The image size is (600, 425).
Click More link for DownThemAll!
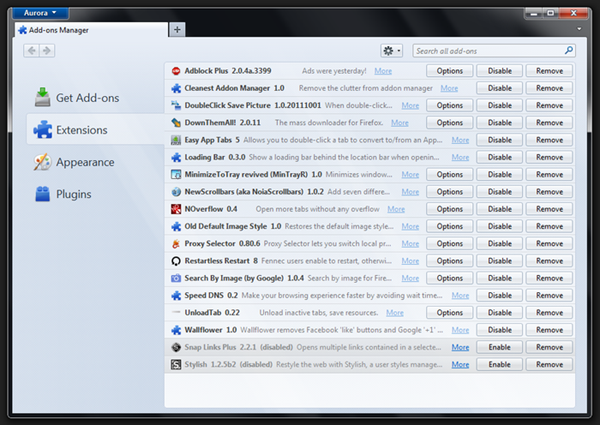pos(399,123)
